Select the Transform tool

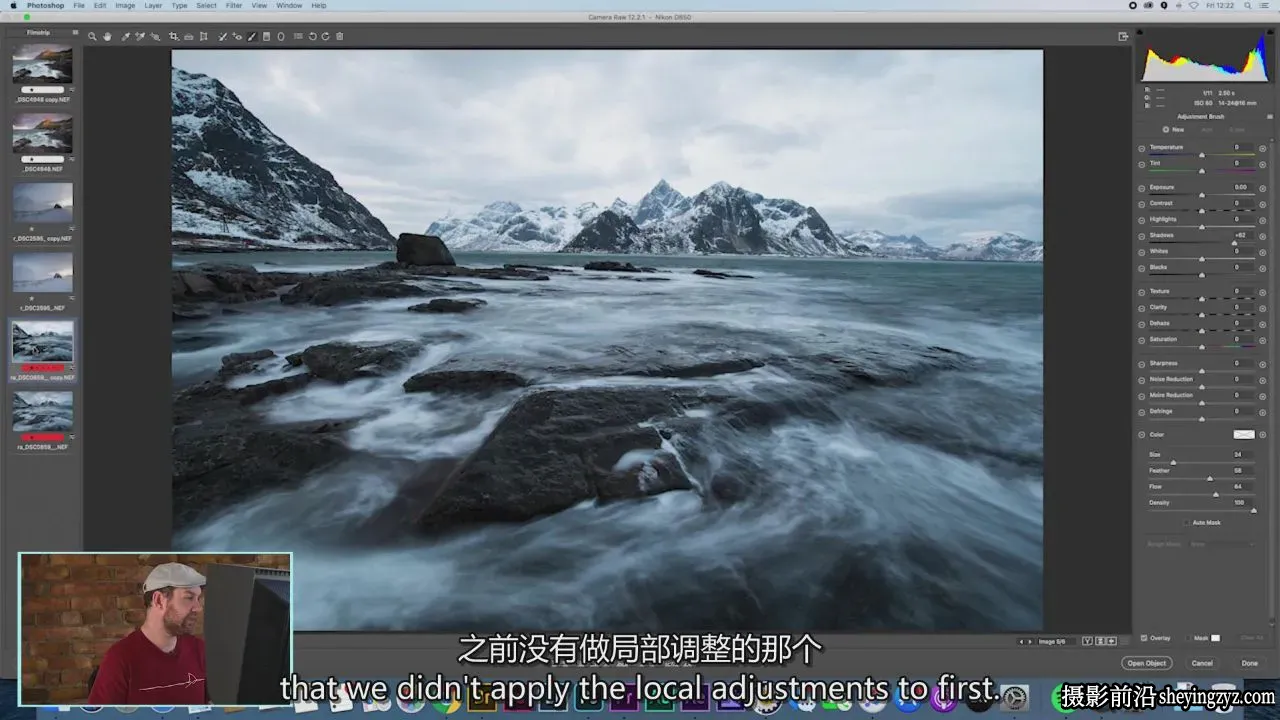[204, 36]
